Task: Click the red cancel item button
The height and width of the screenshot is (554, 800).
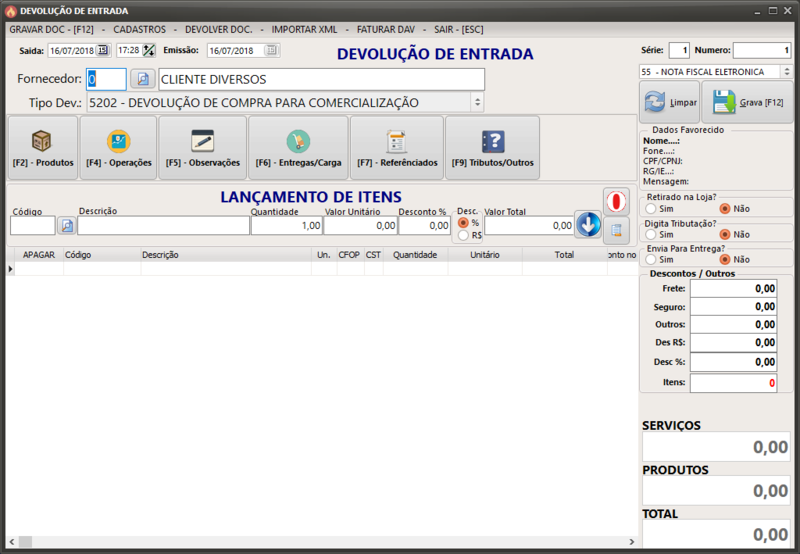Action: point(616,202)
